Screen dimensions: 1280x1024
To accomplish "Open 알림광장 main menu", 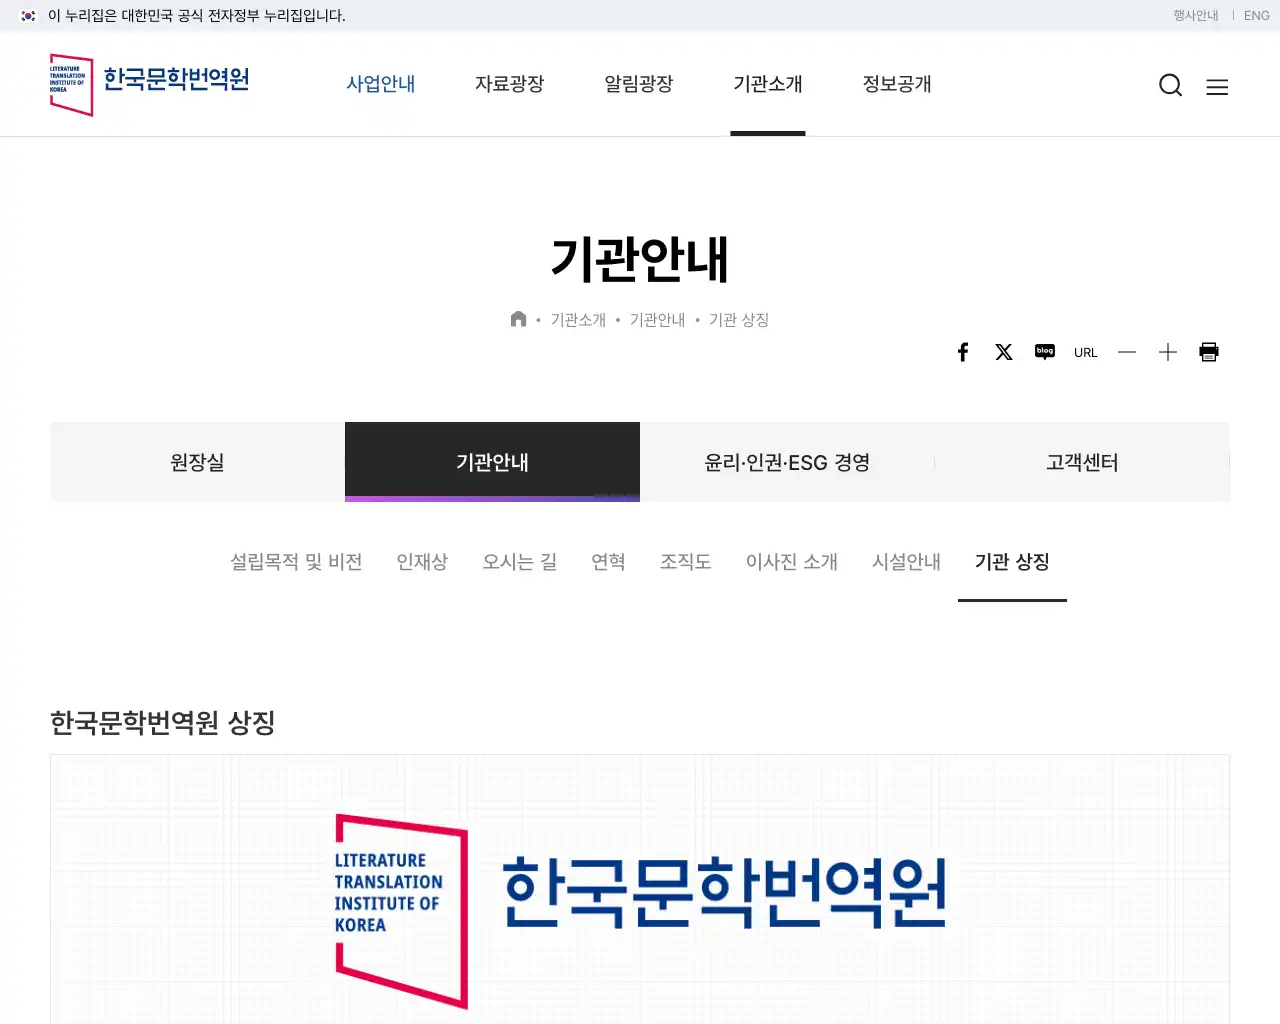I will click(x=639, y=84).
